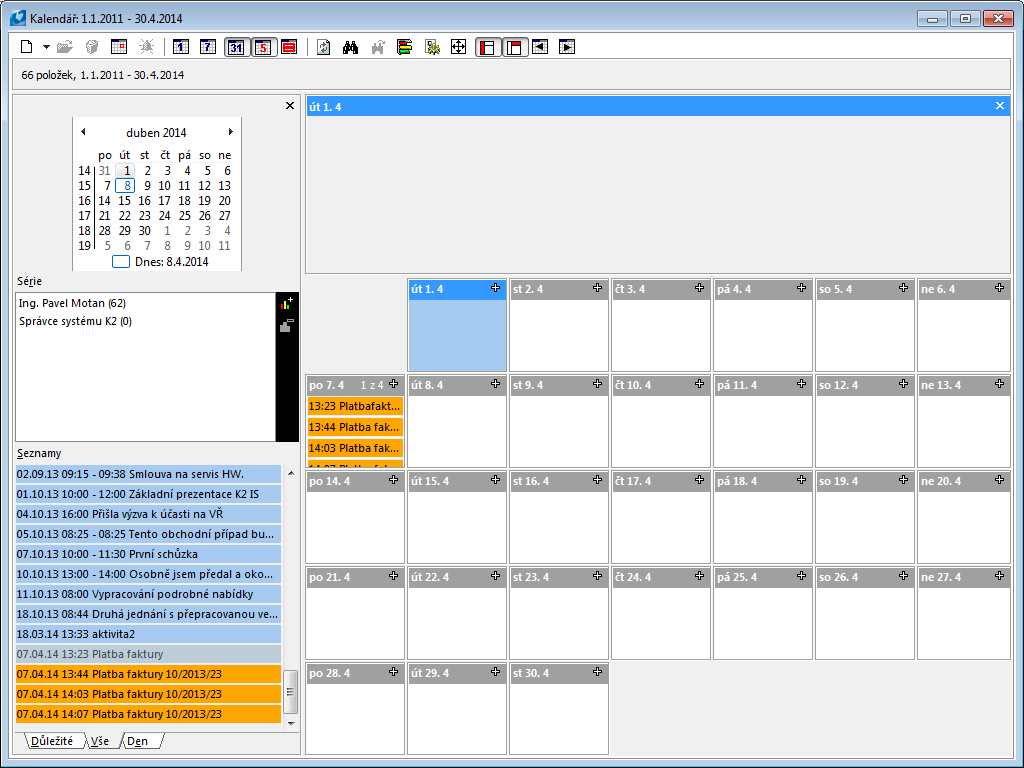Select April 22 in the mini calendar

[x=125, y=216]
